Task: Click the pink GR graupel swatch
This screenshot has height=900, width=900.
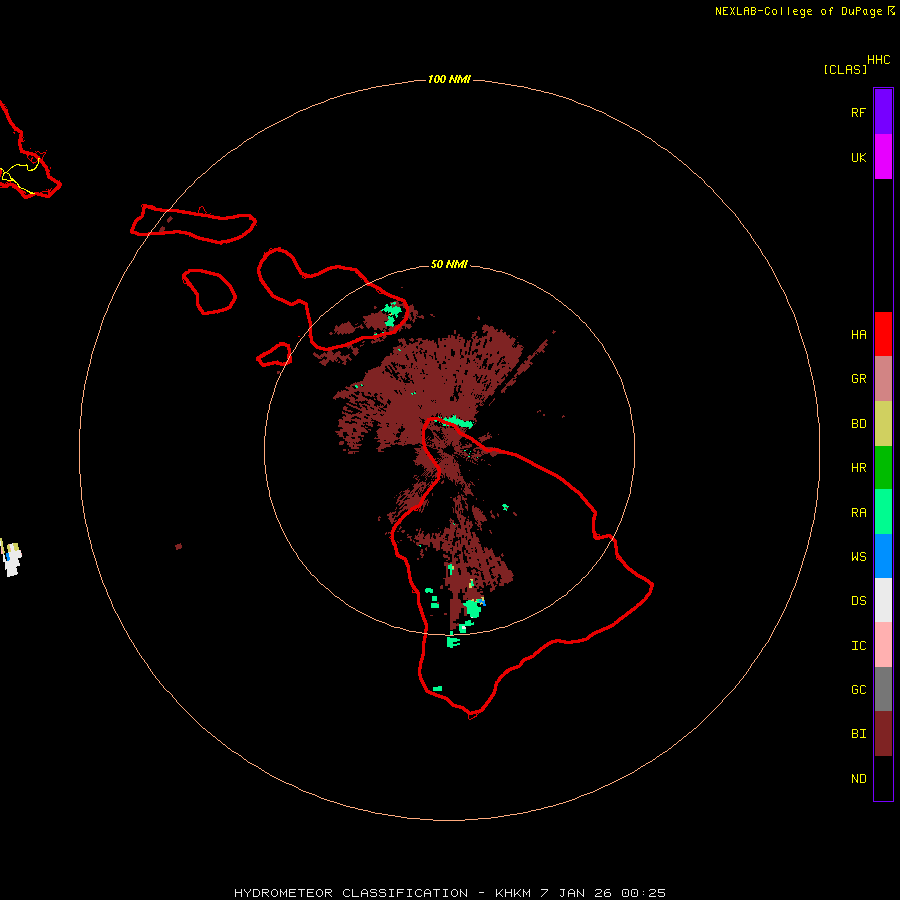Action: point(883,379)
